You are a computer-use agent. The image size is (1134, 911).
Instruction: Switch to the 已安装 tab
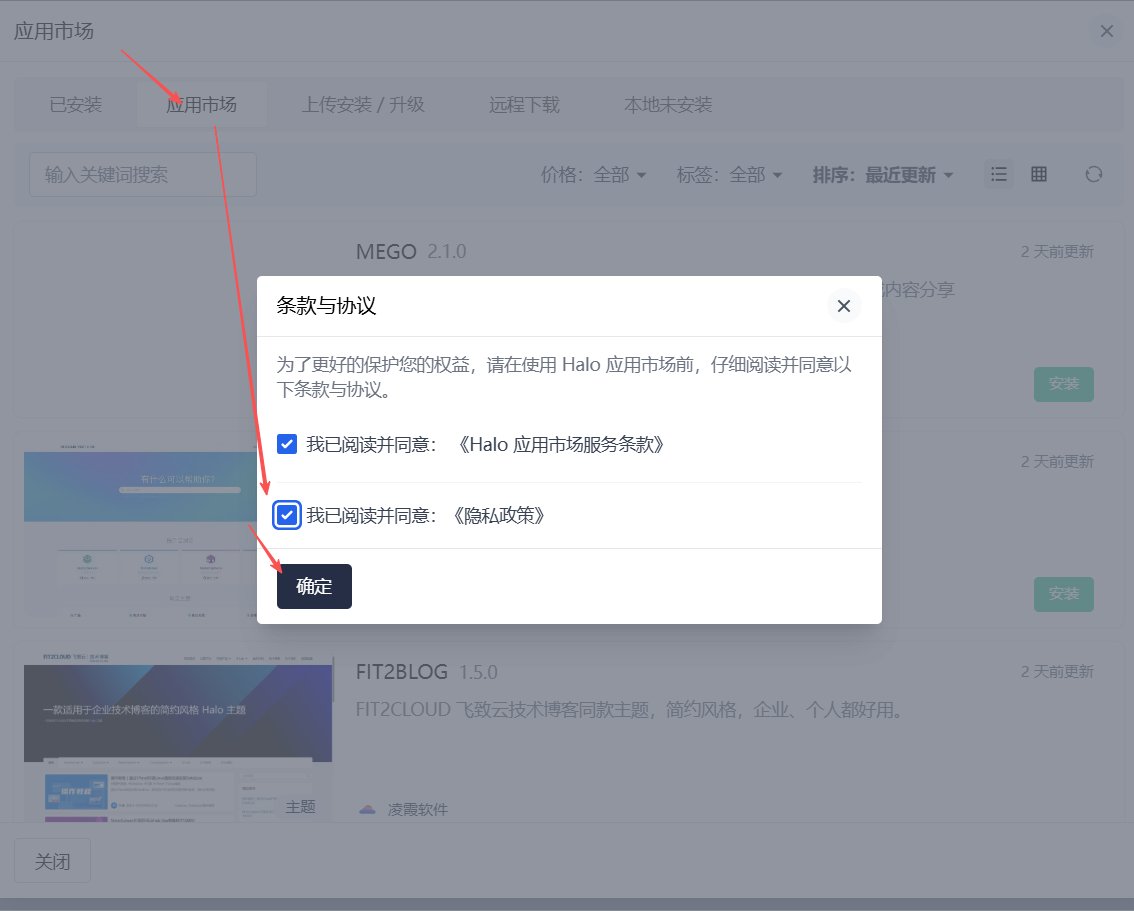76,105
